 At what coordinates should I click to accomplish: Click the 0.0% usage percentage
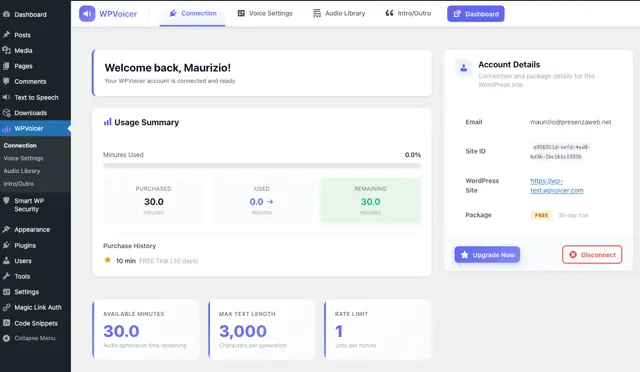click(413, 155)
